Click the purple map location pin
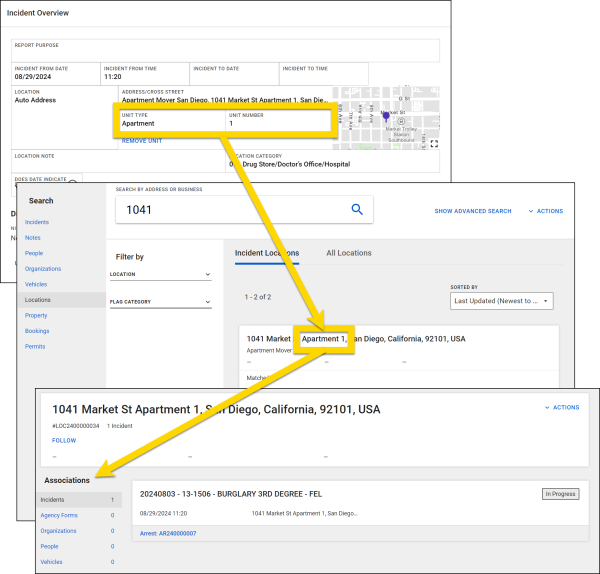The height and width of the screenshot is (574, 600). (386, 117)
